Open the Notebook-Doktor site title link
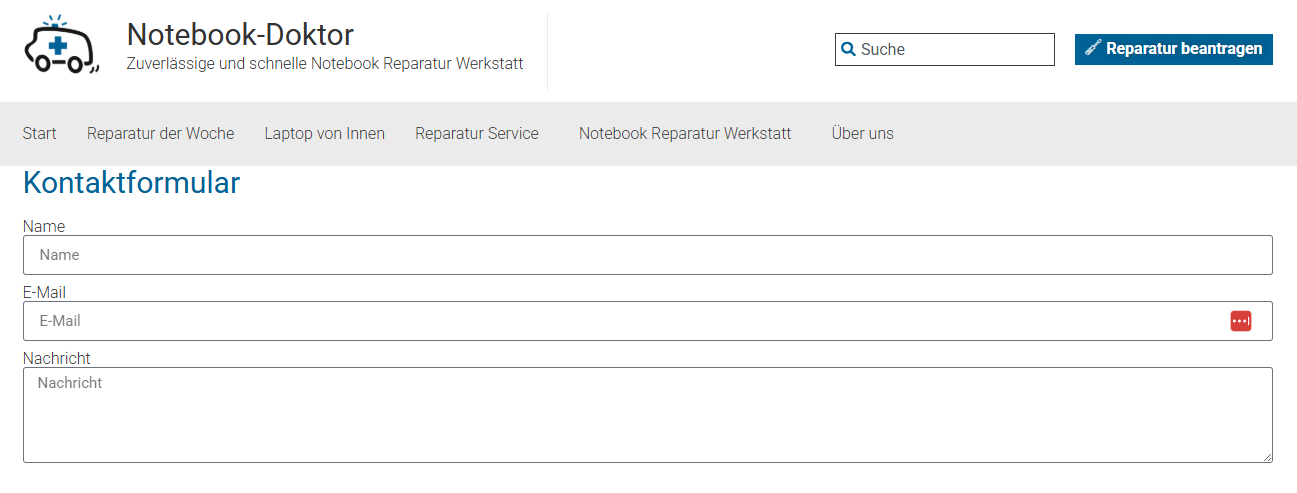Viewport: 1297px width, 493px height. pos(240,34)
